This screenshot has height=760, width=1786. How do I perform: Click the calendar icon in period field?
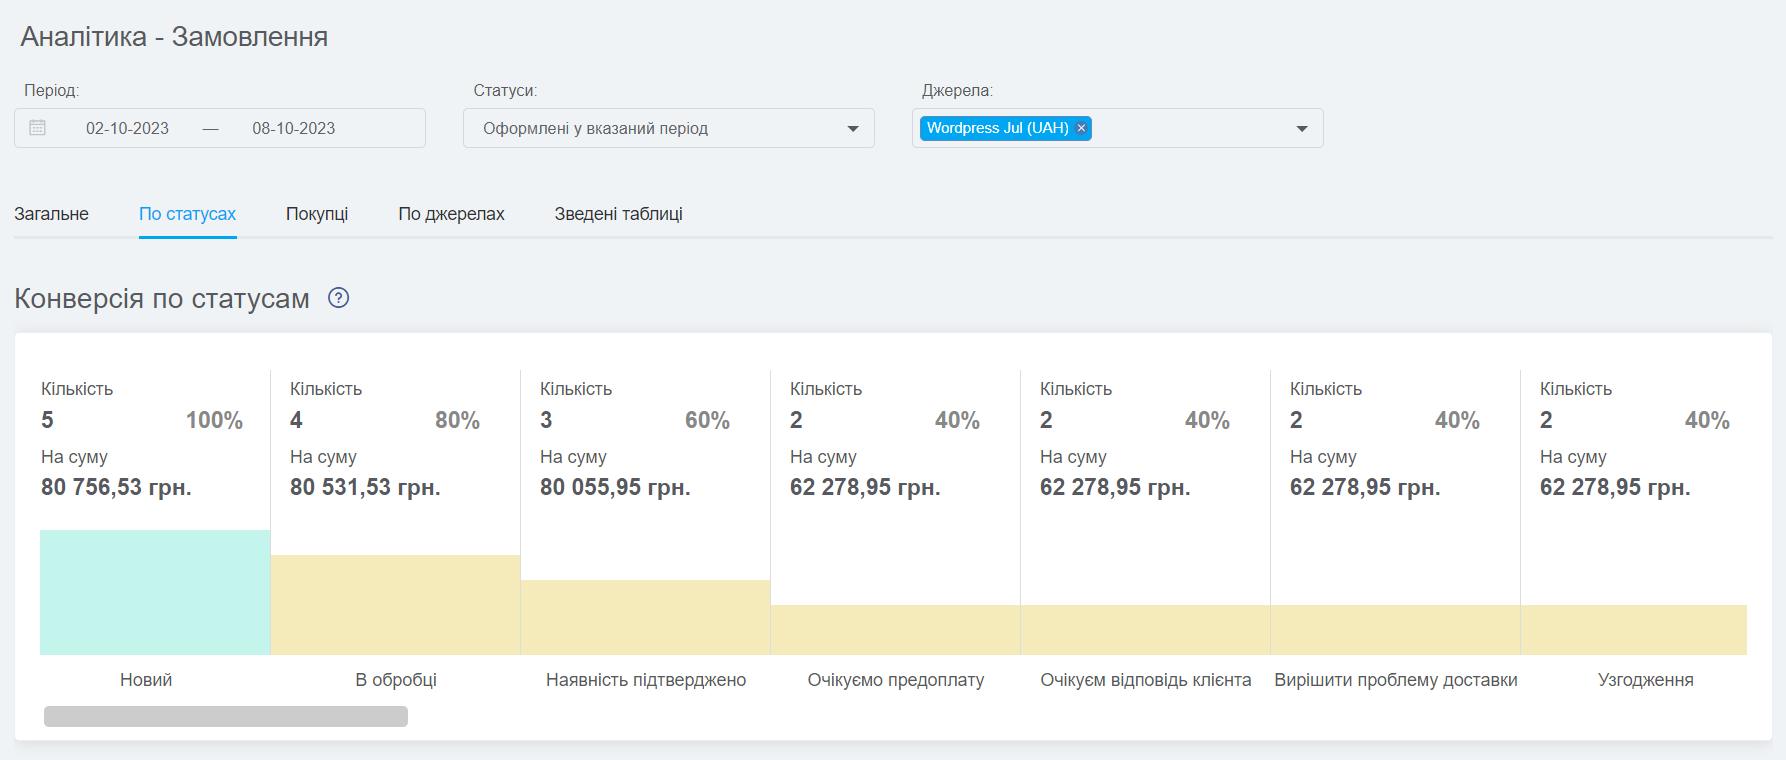coord(38,128)
